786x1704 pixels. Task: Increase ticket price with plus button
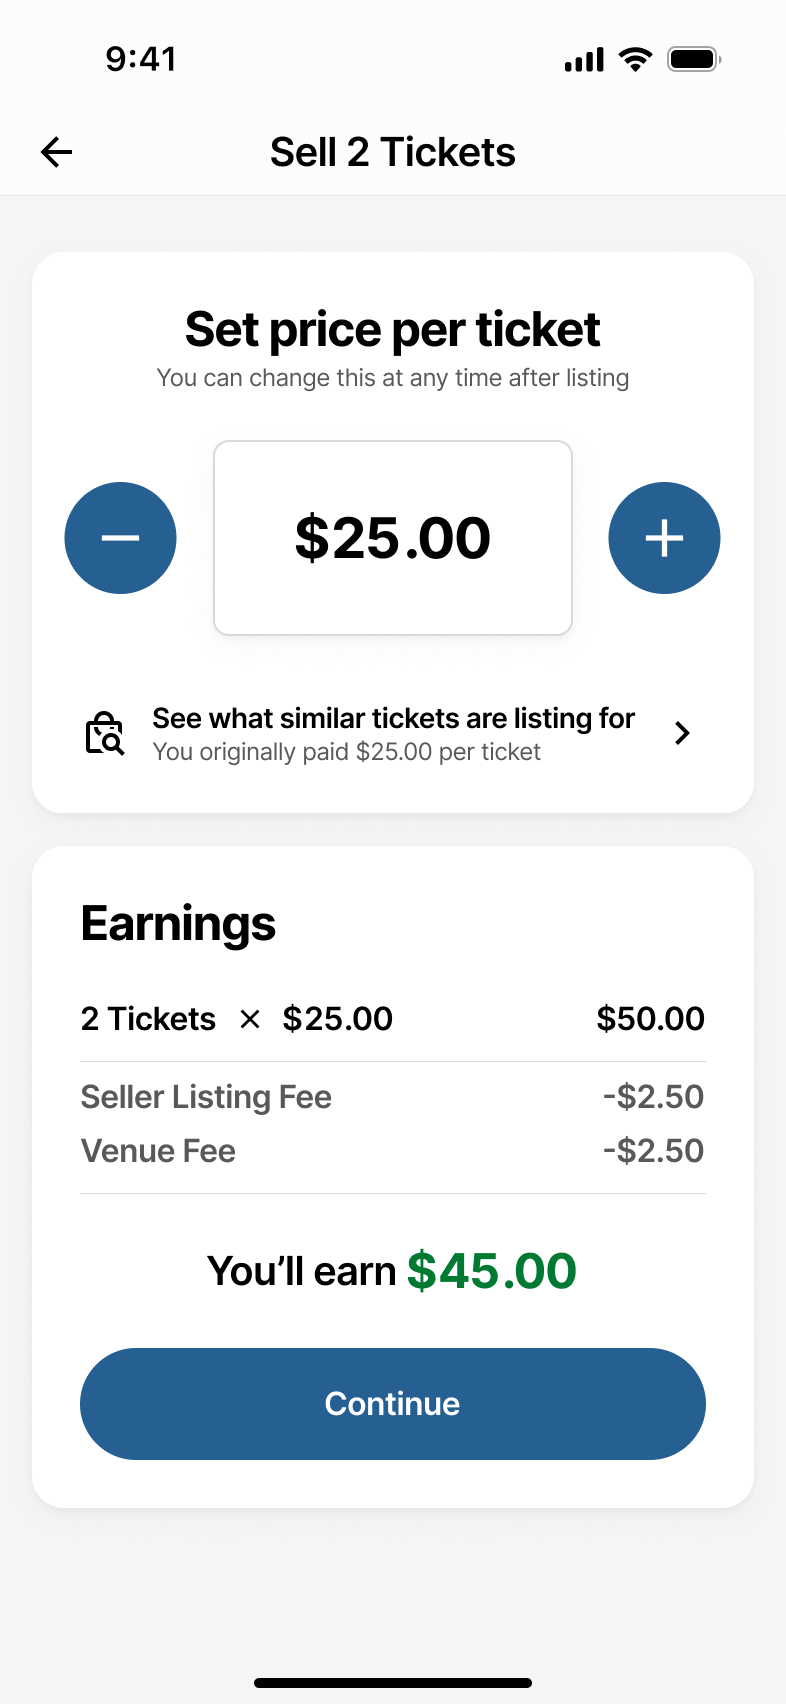(664, 538)
